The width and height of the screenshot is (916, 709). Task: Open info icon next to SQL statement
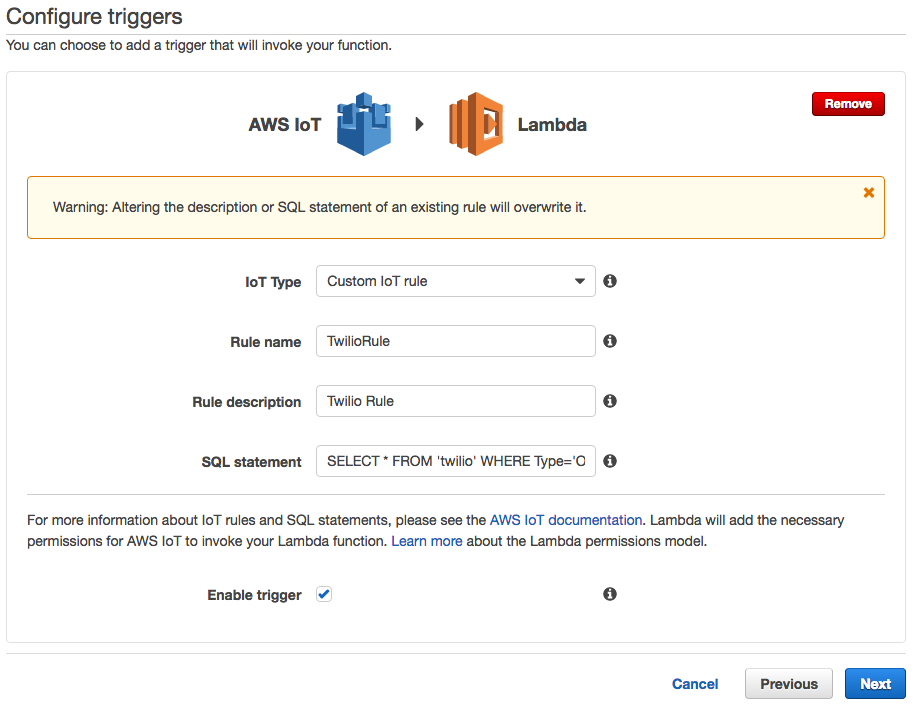pos(610,461)
